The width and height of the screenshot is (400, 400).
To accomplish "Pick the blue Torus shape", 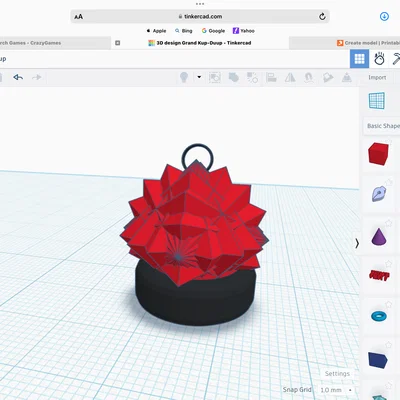I will [x=379, y=316].
